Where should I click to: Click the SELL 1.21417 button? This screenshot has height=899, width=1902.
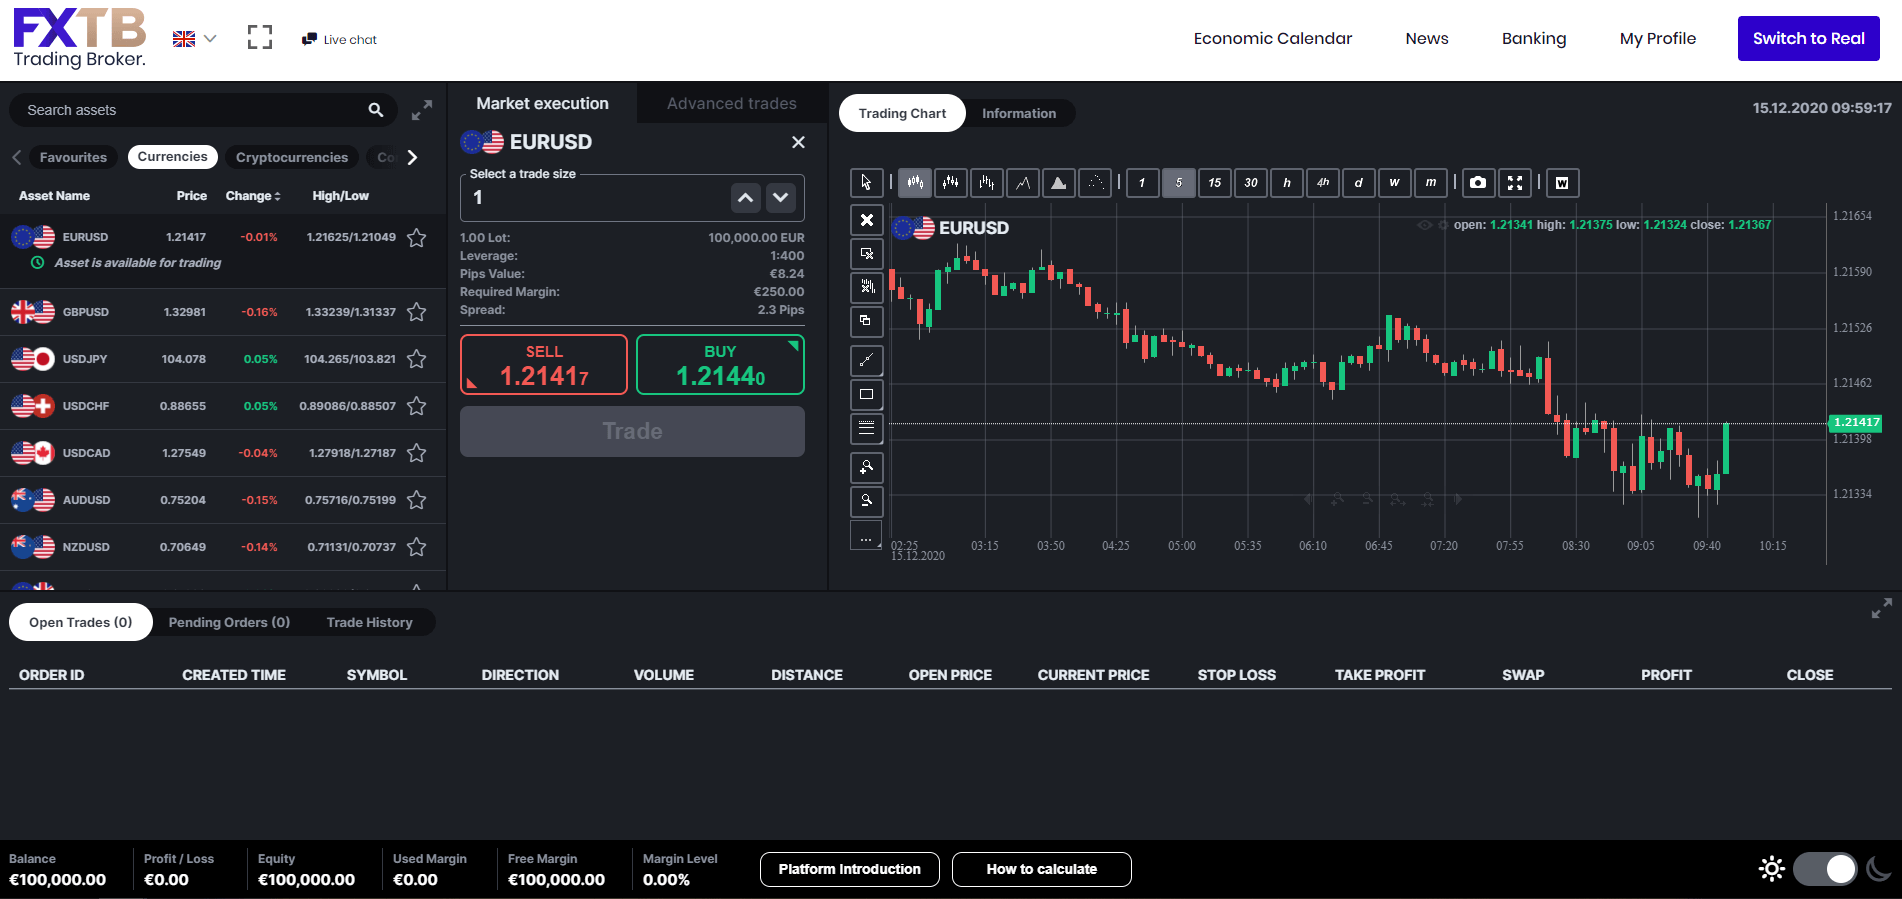point(544,365)
